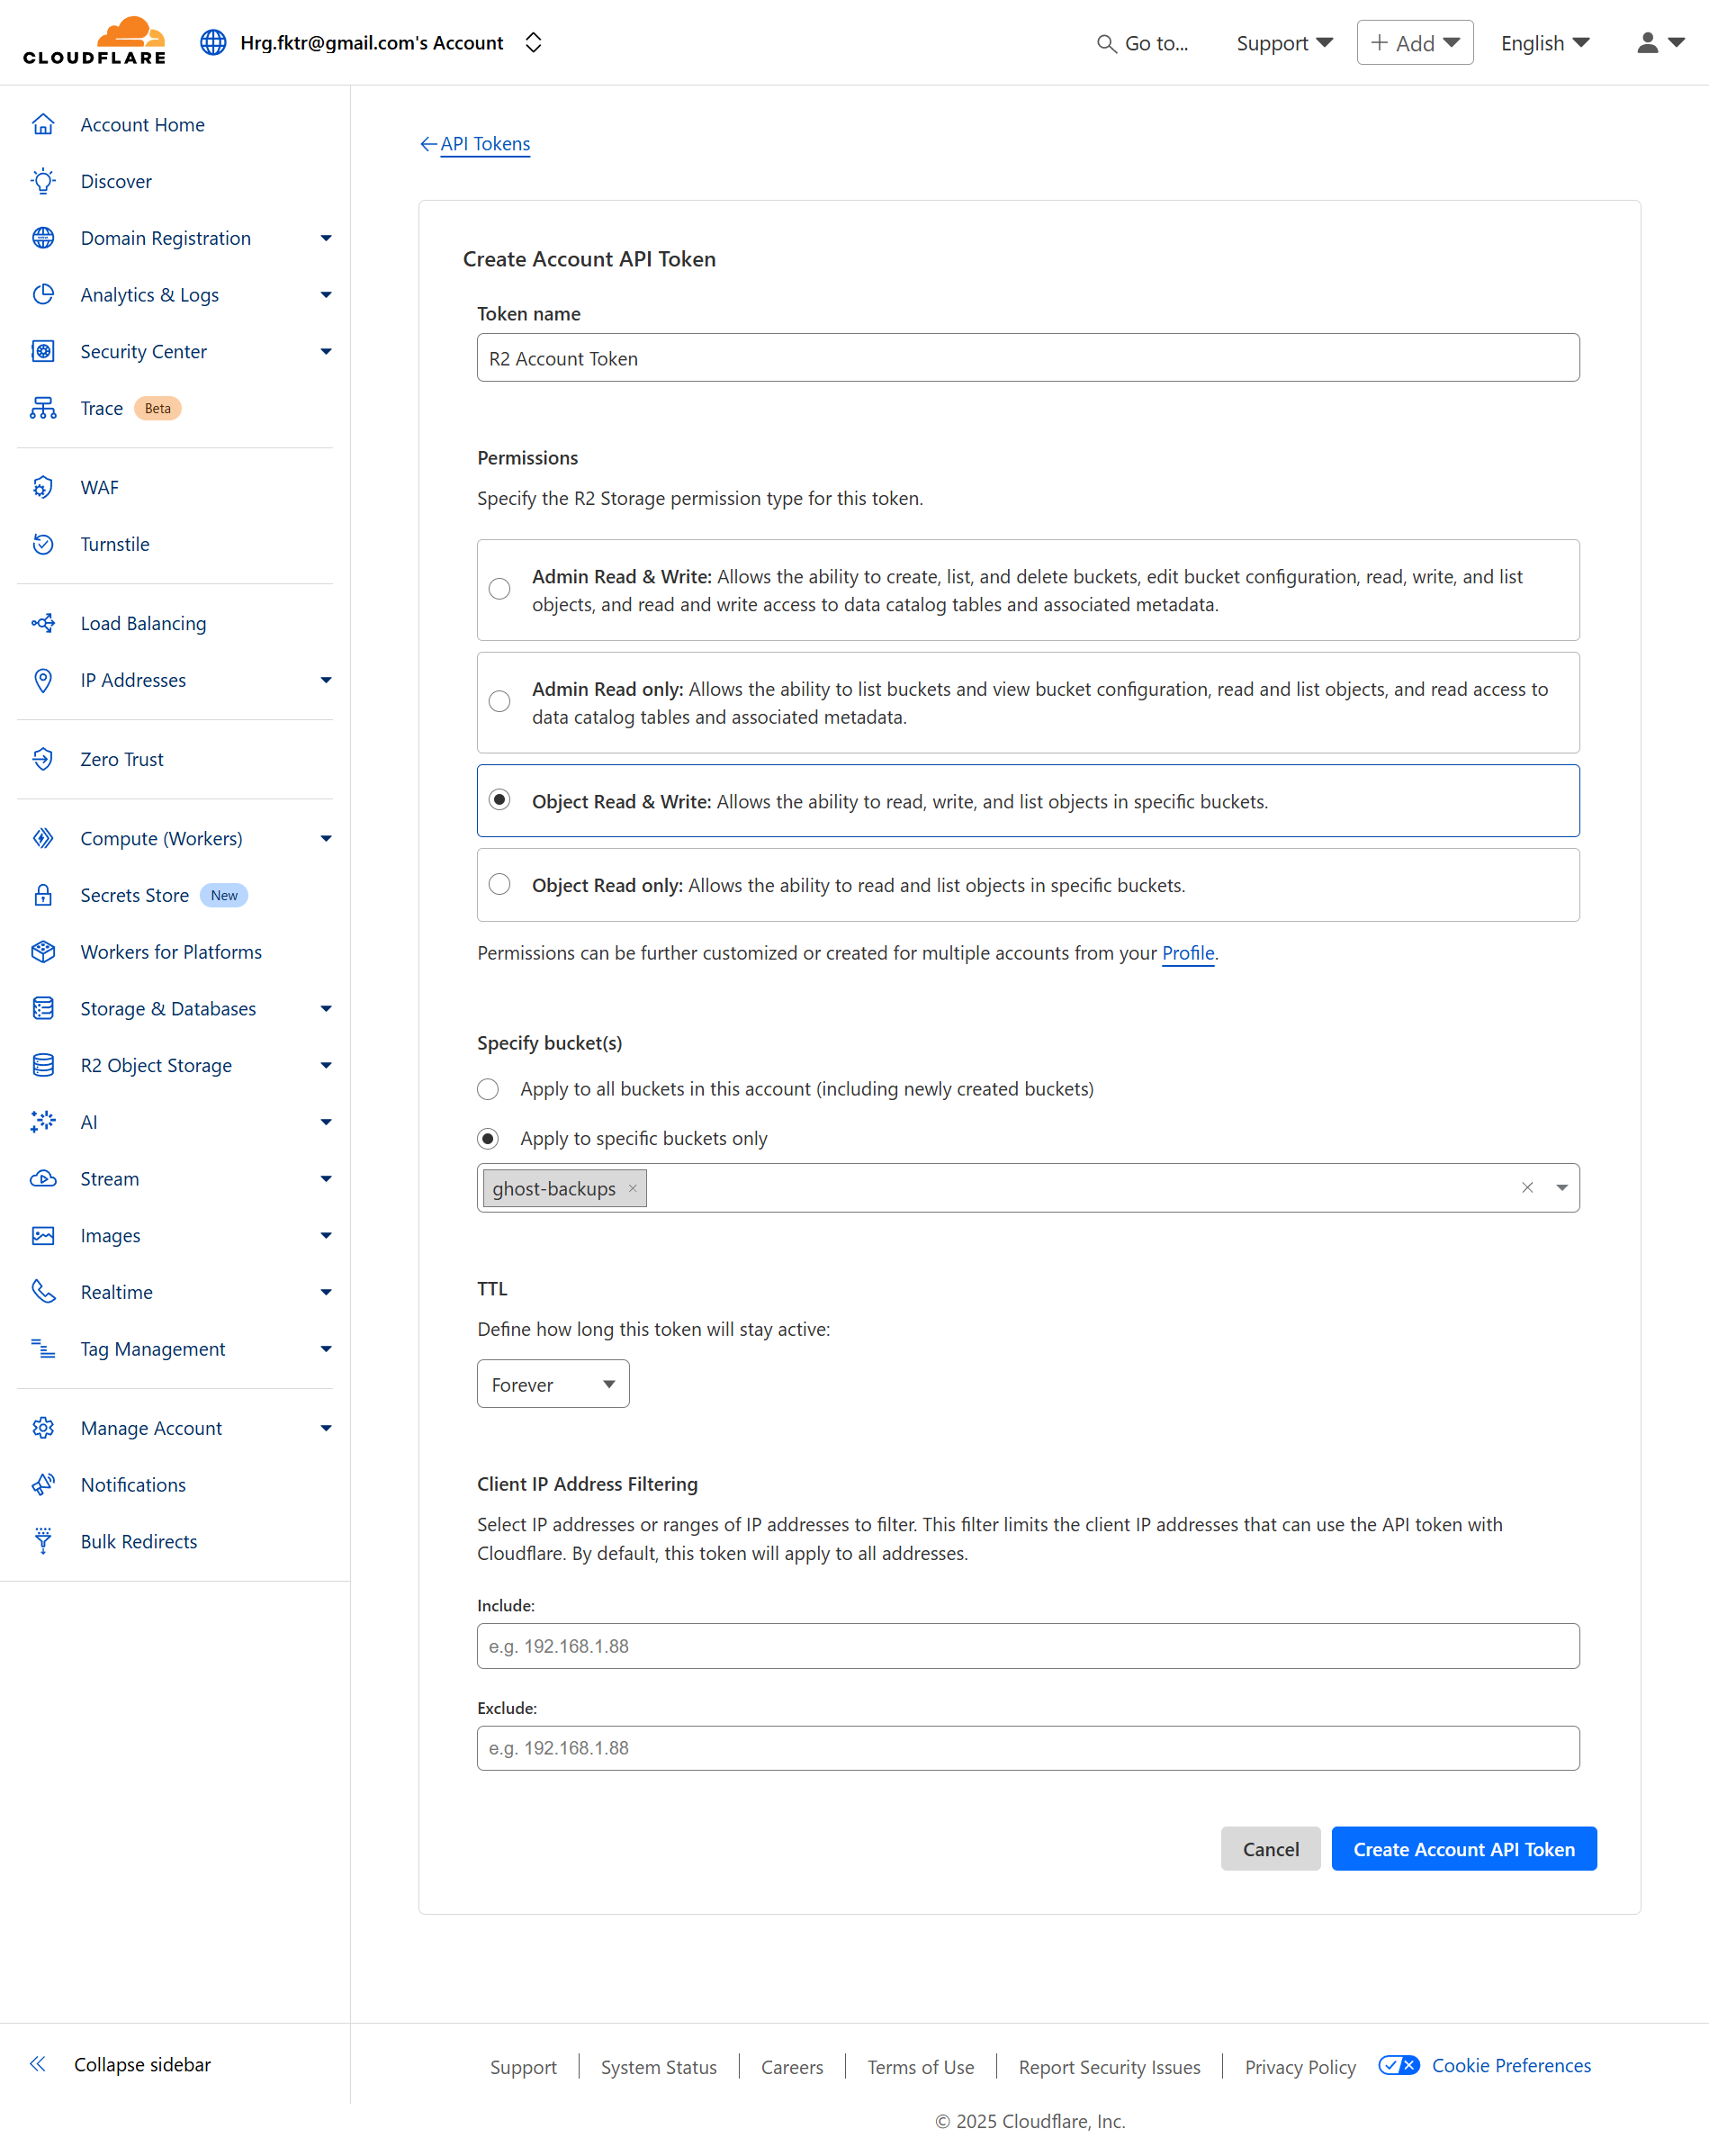
Task: Click the Tag Management icon
Action: 43,1348
